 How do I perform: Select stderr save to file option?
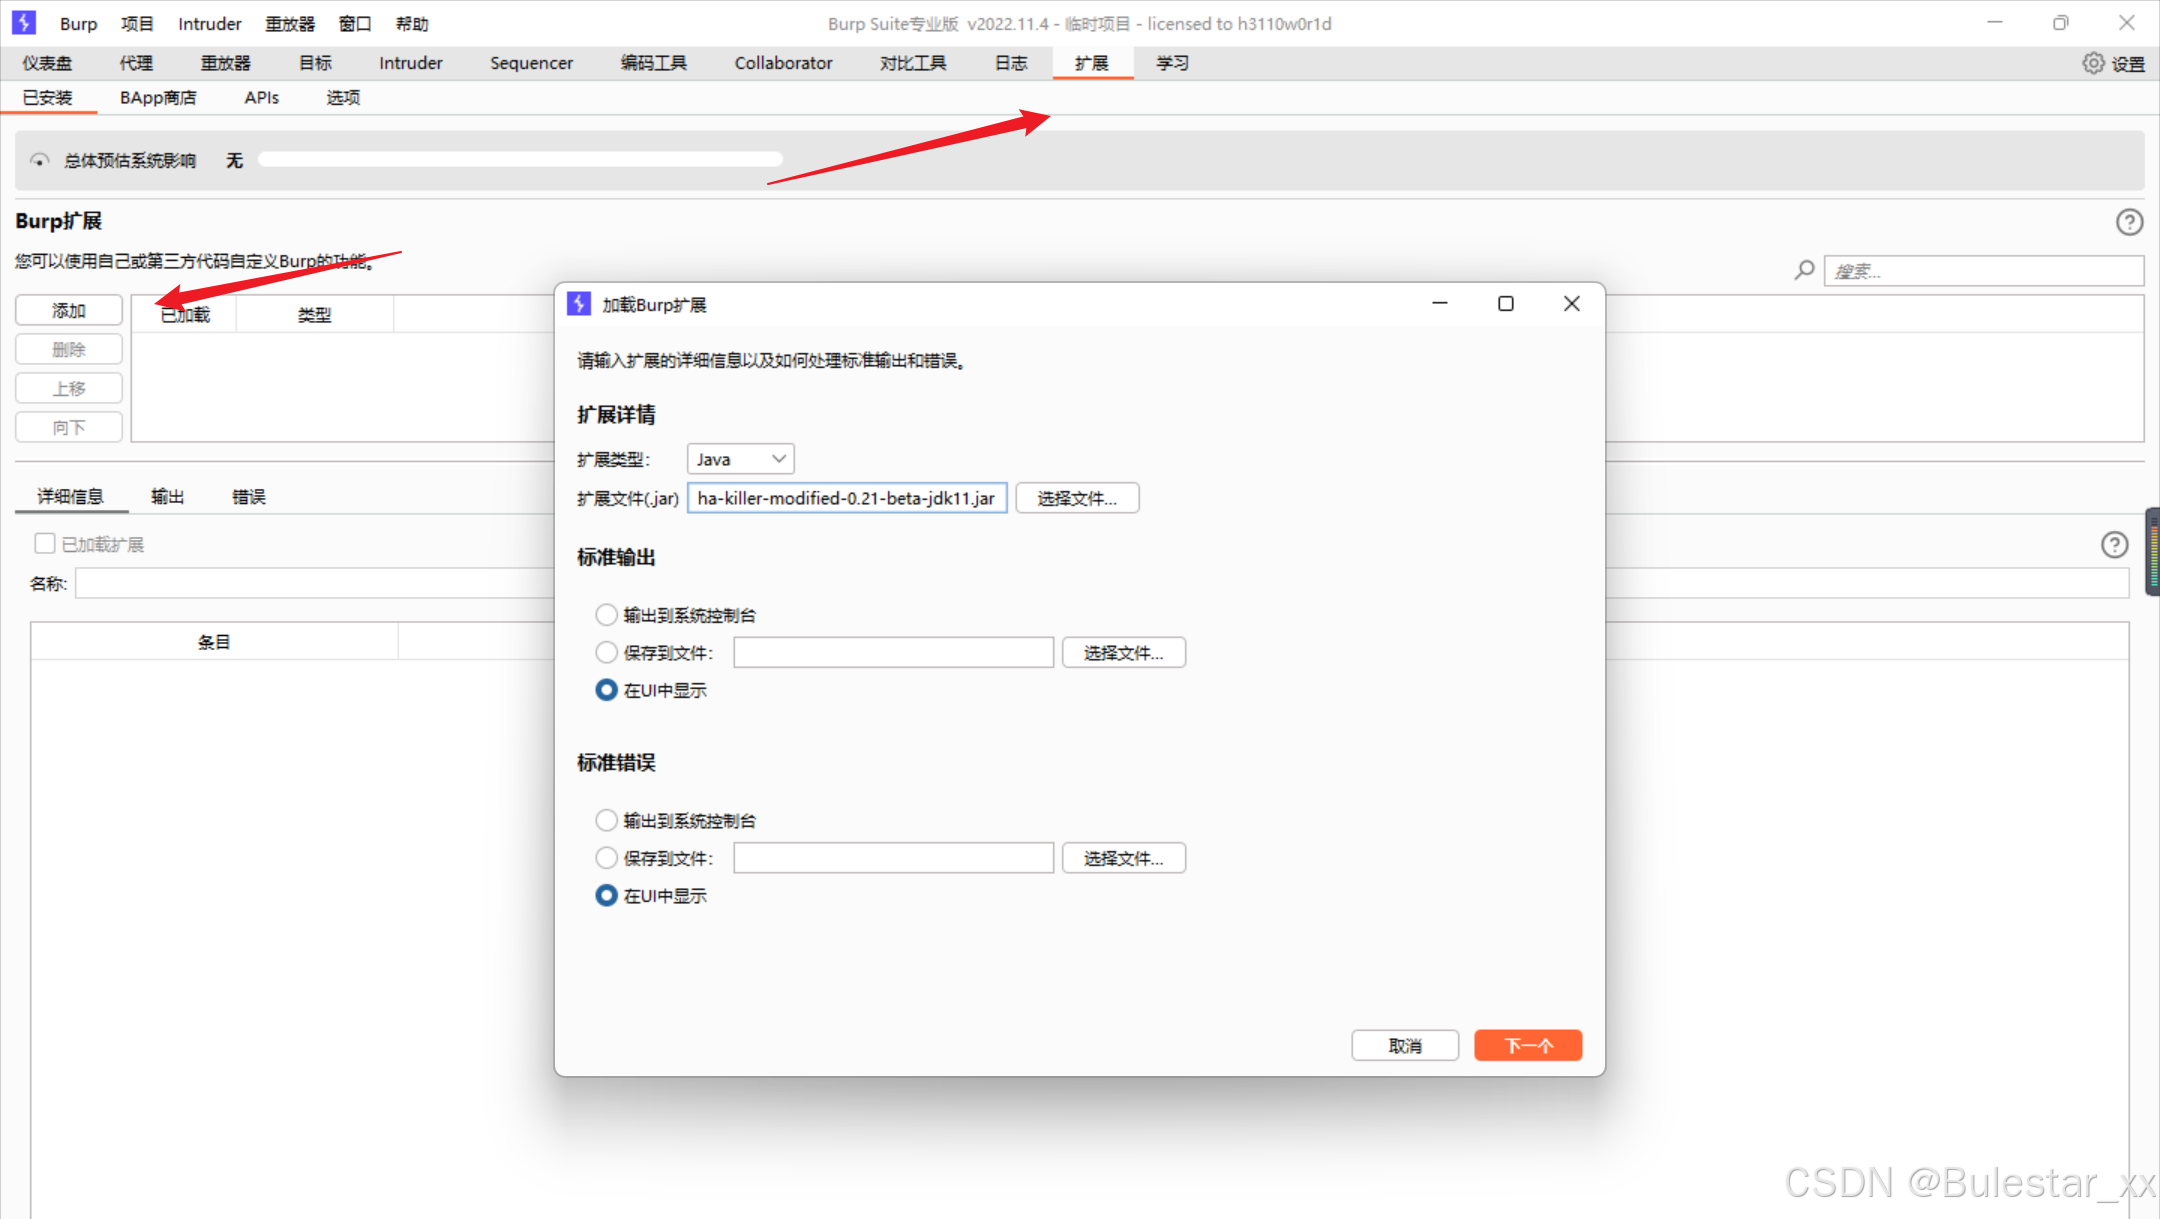tap(606, 858)
